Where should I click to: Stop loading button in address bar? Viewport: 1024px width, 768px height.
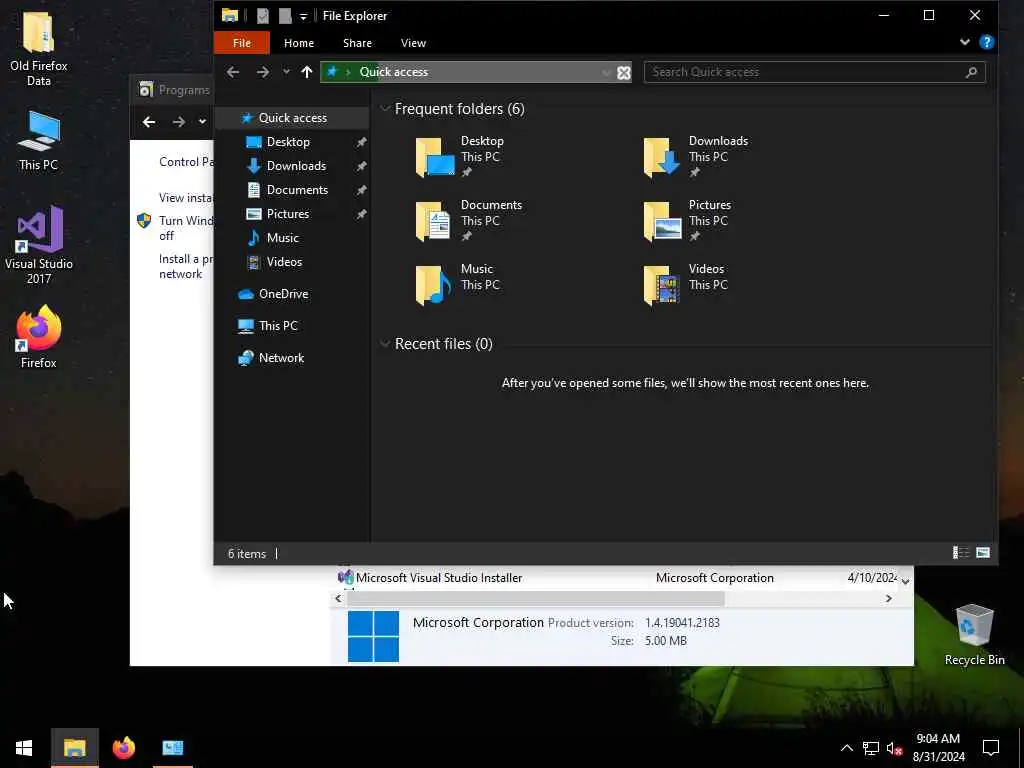coord(624,72)
